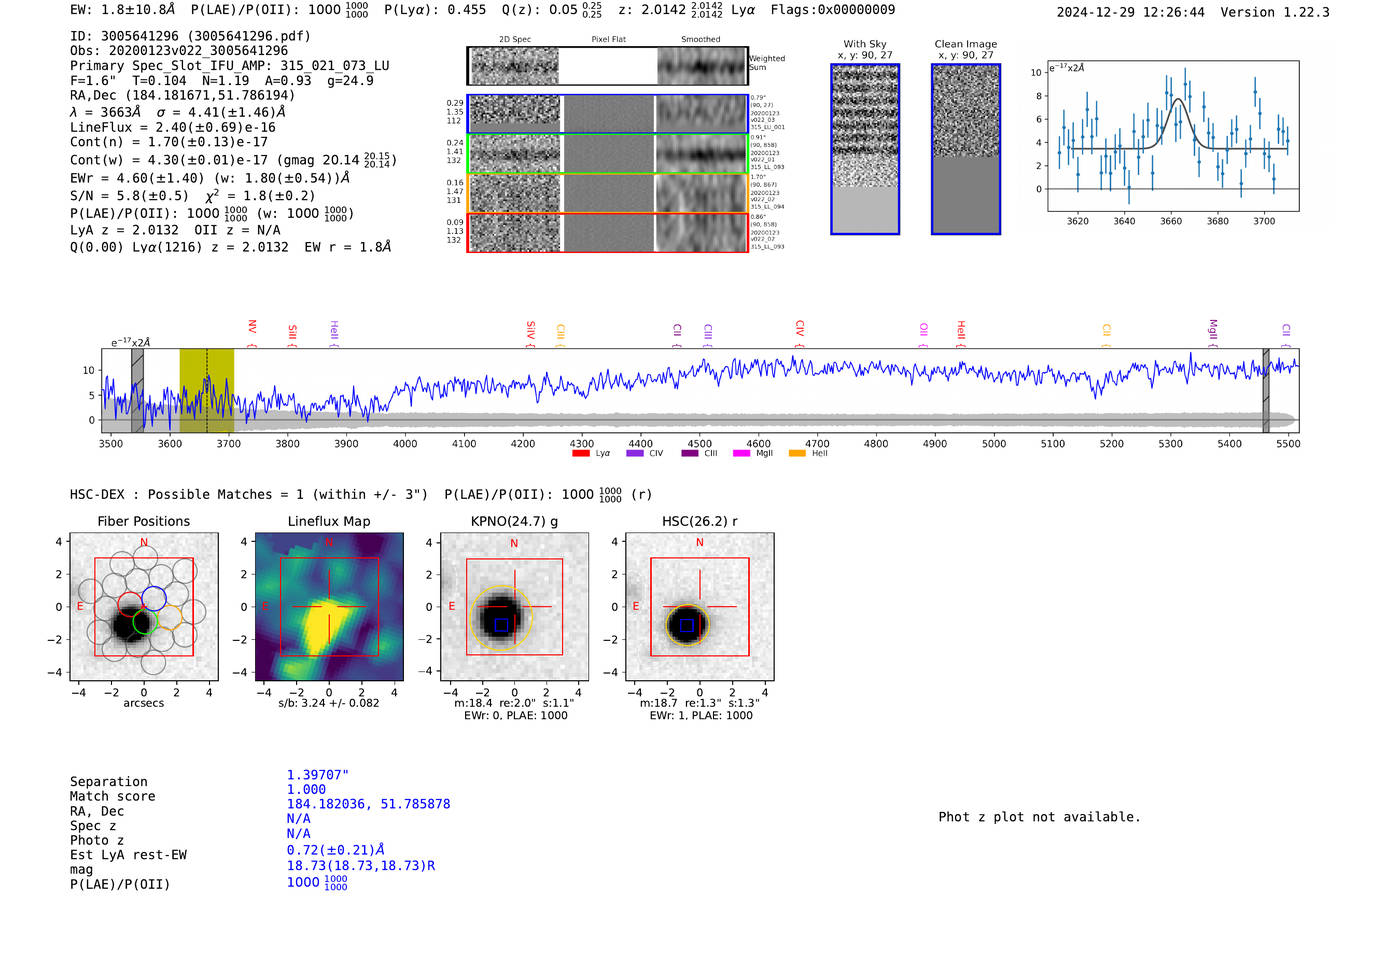The height and width of the screenshot is (953, 1400).
Task: Click the orange HeII legend swatch
Action: [x=797, y=453]
